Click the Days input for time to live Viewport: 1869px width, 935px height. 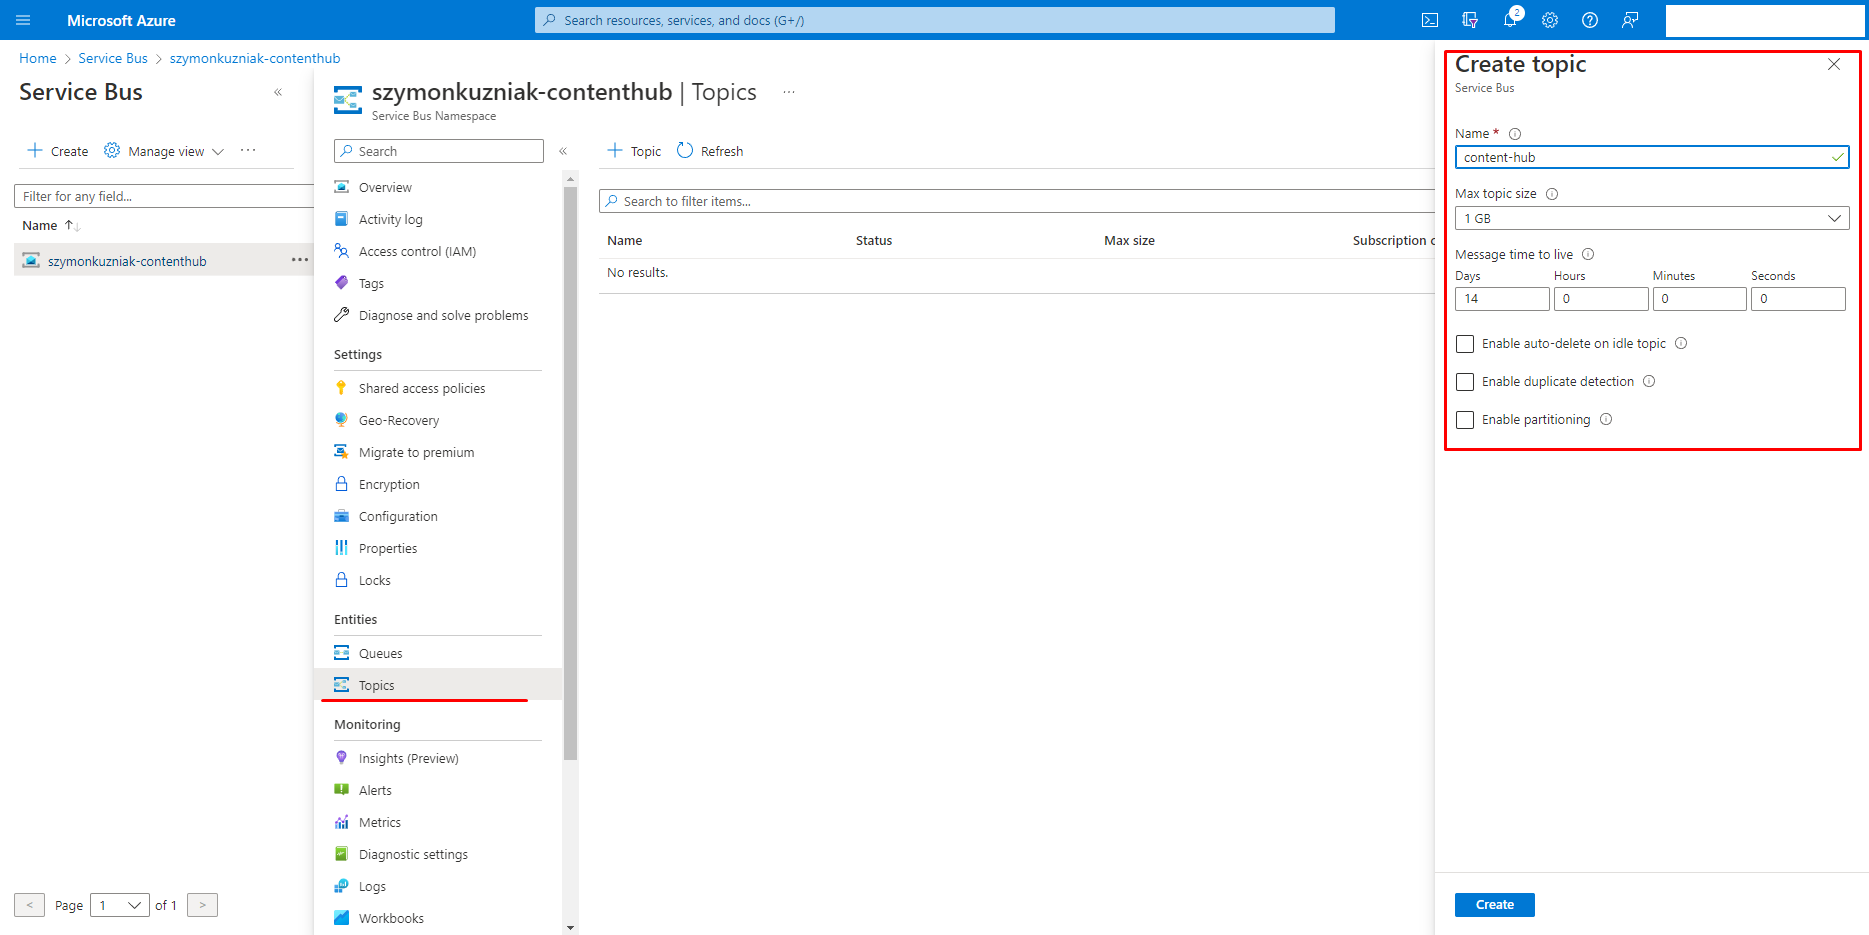coord(1502,299)
